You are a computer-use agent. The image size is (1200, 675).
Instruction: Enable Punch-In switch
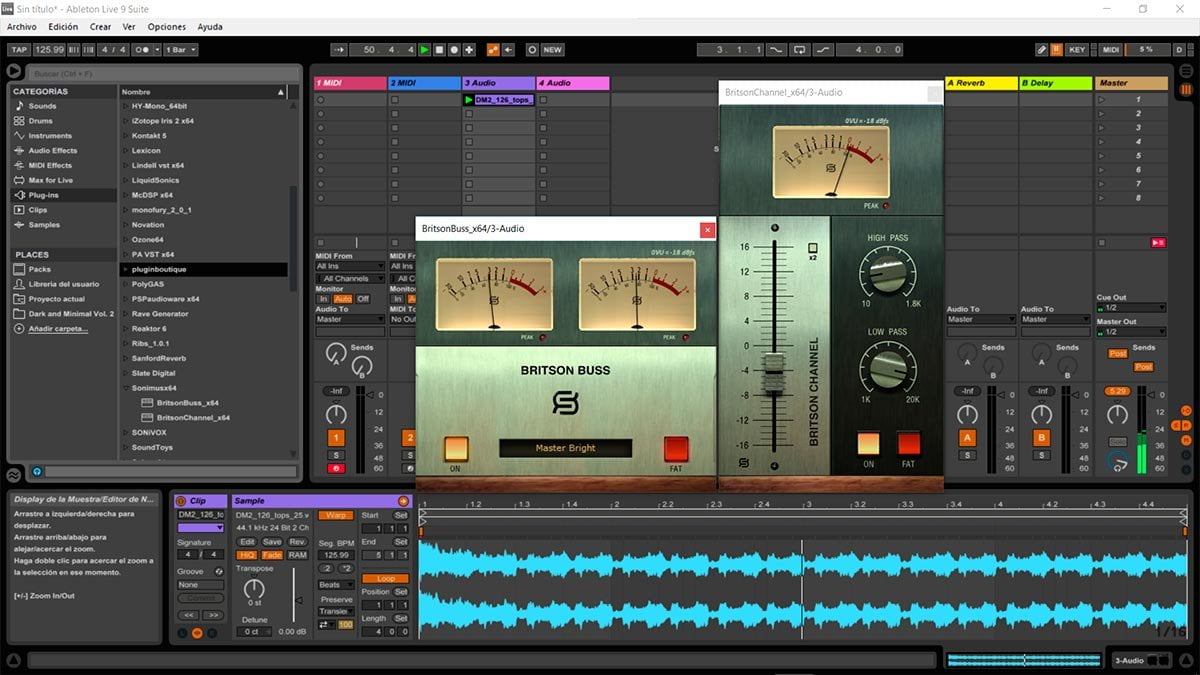click(777, 49)
